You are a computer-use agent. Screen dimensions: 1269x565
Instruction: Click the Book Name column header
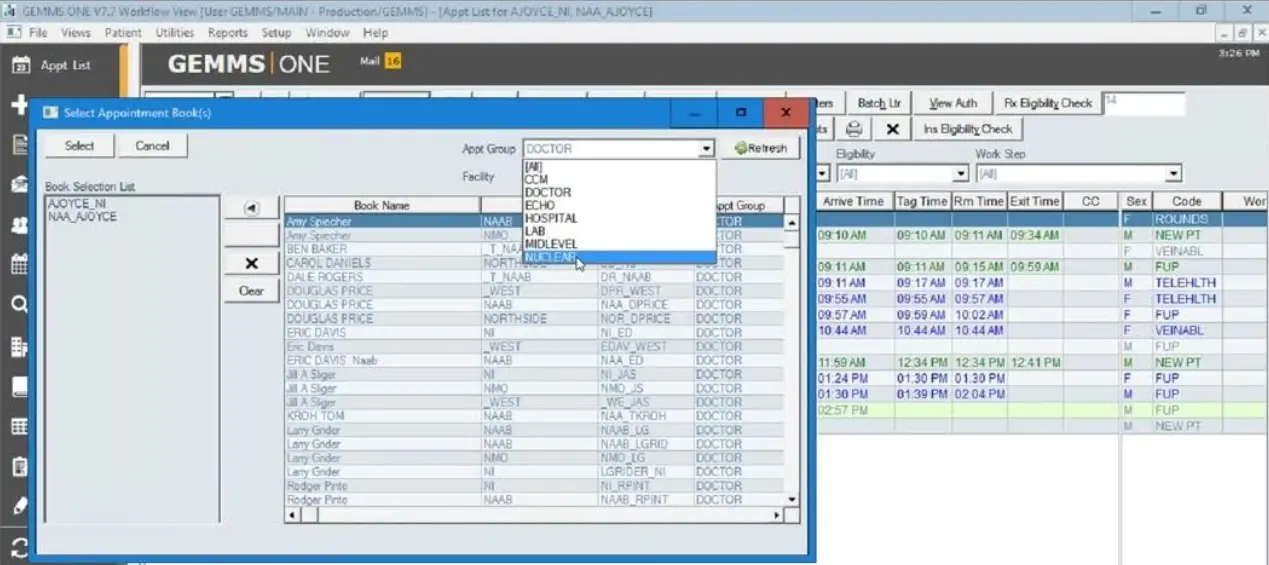coord(382,205)
